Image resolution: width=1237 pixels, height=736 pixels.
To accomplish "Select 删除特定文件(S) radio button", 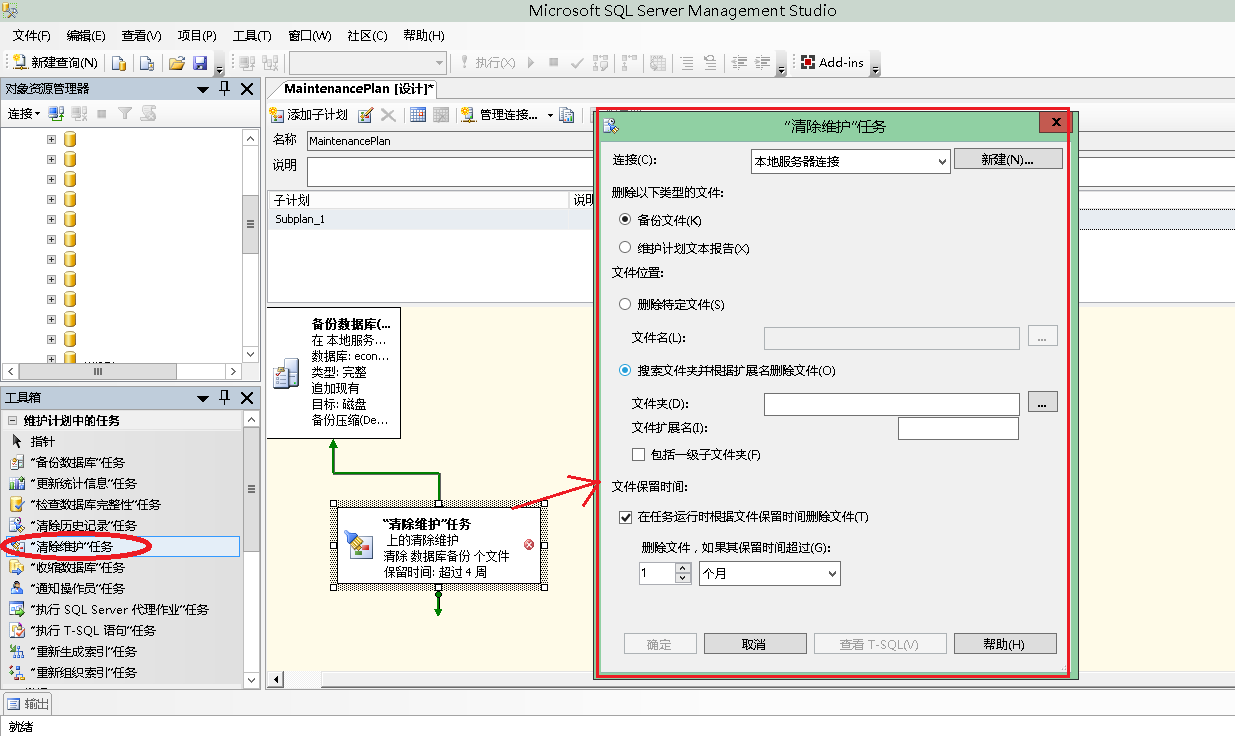I will [x=625, y=304].
